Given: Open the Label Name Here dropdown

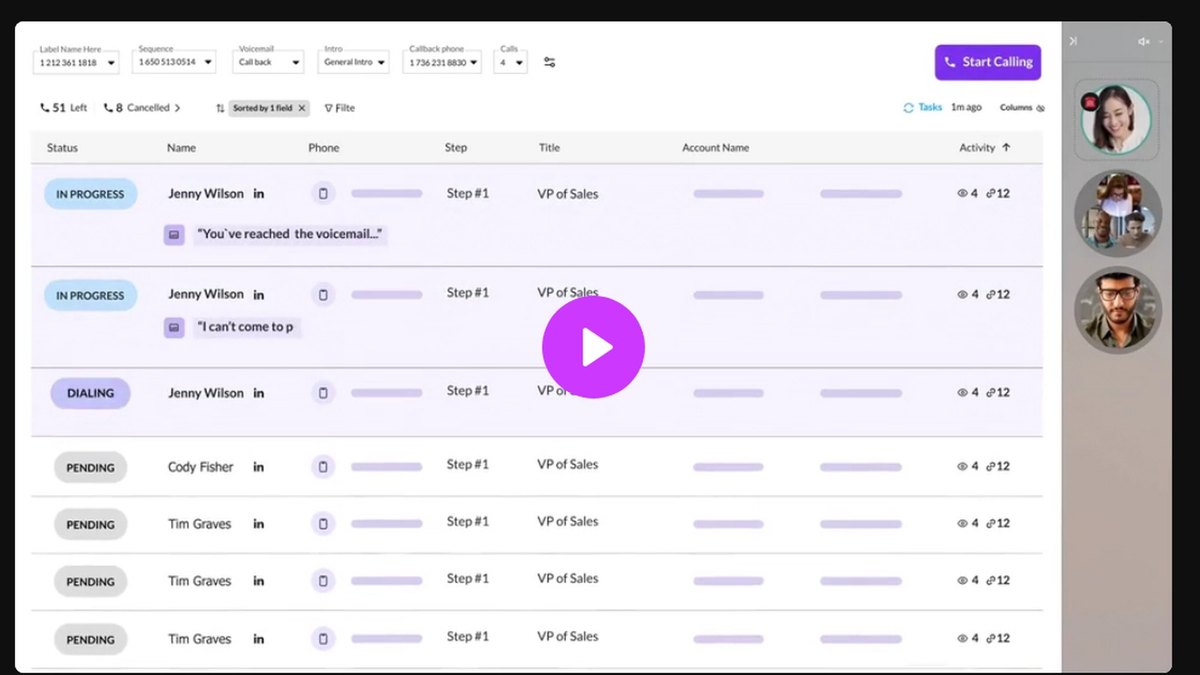Looking at the screenshot, I should (76, 62).
